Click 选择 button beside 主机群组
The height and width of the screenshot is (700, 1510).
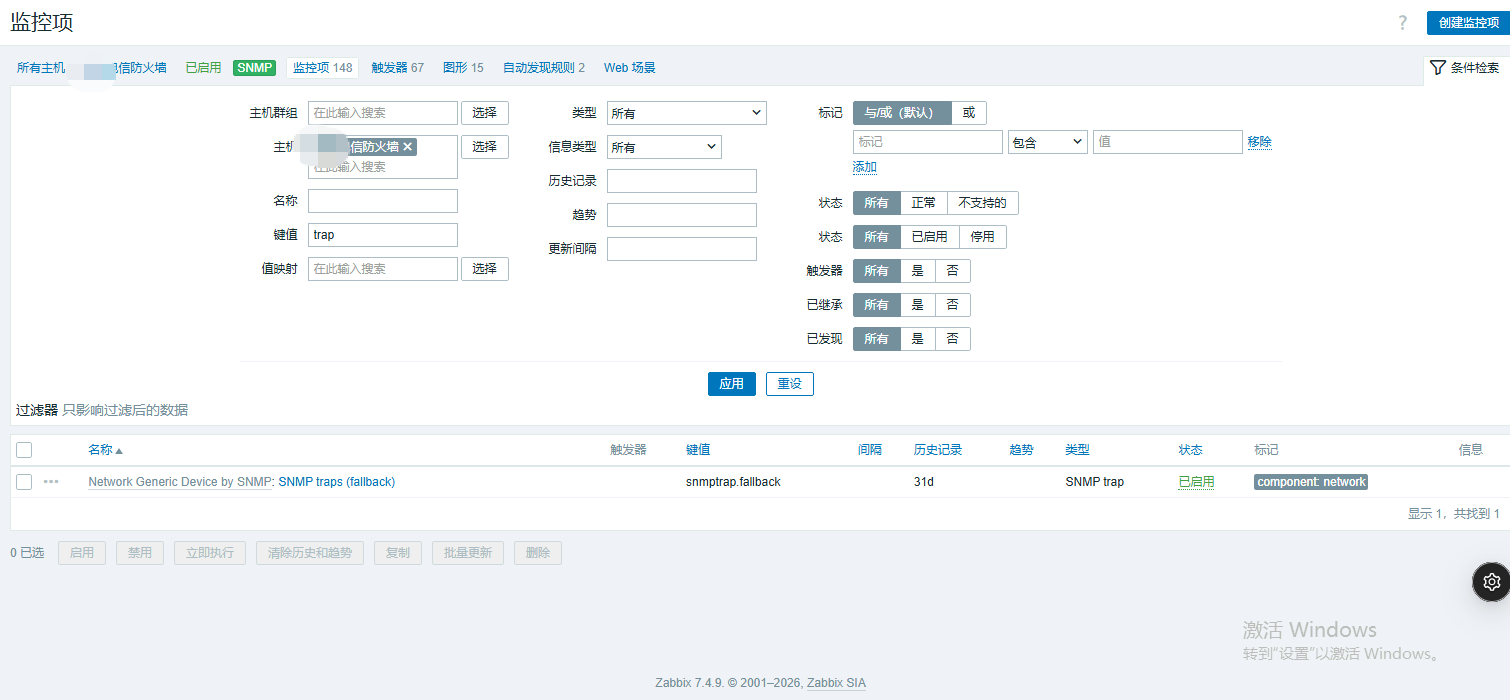coord(485,113)
